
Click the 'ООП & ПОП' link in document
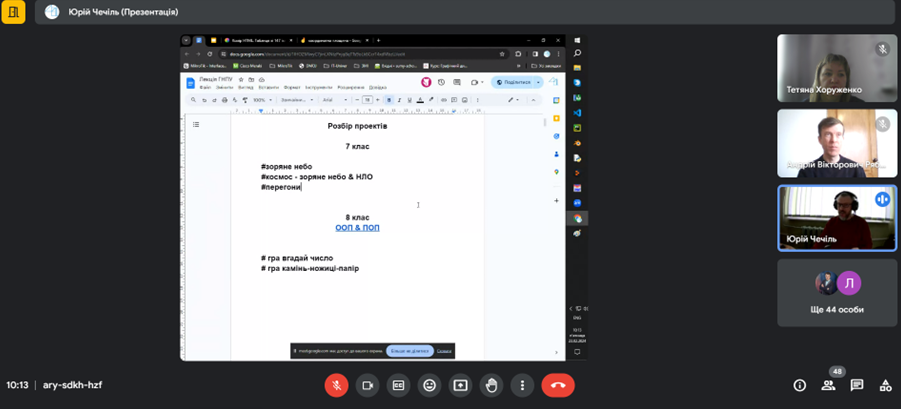357,228
